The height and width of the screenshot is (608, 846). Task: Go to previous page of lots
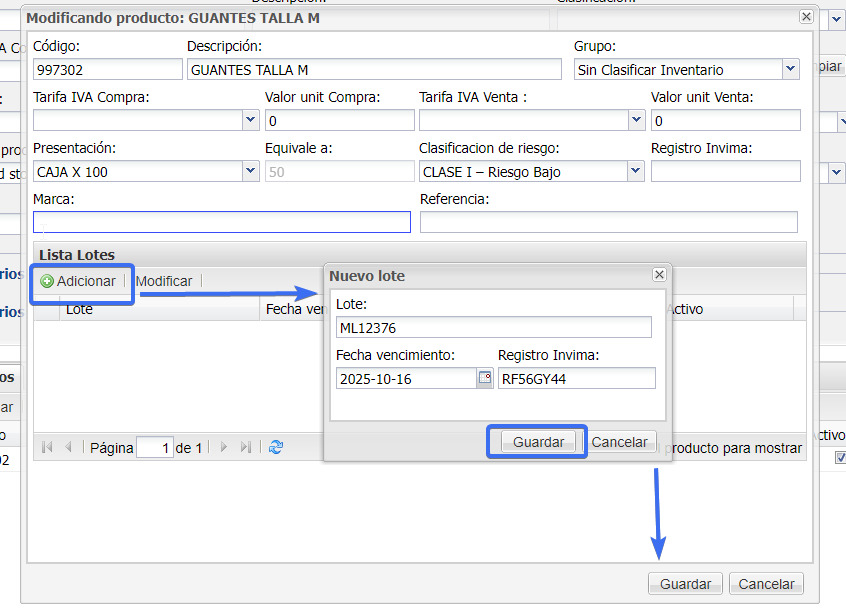68,448
